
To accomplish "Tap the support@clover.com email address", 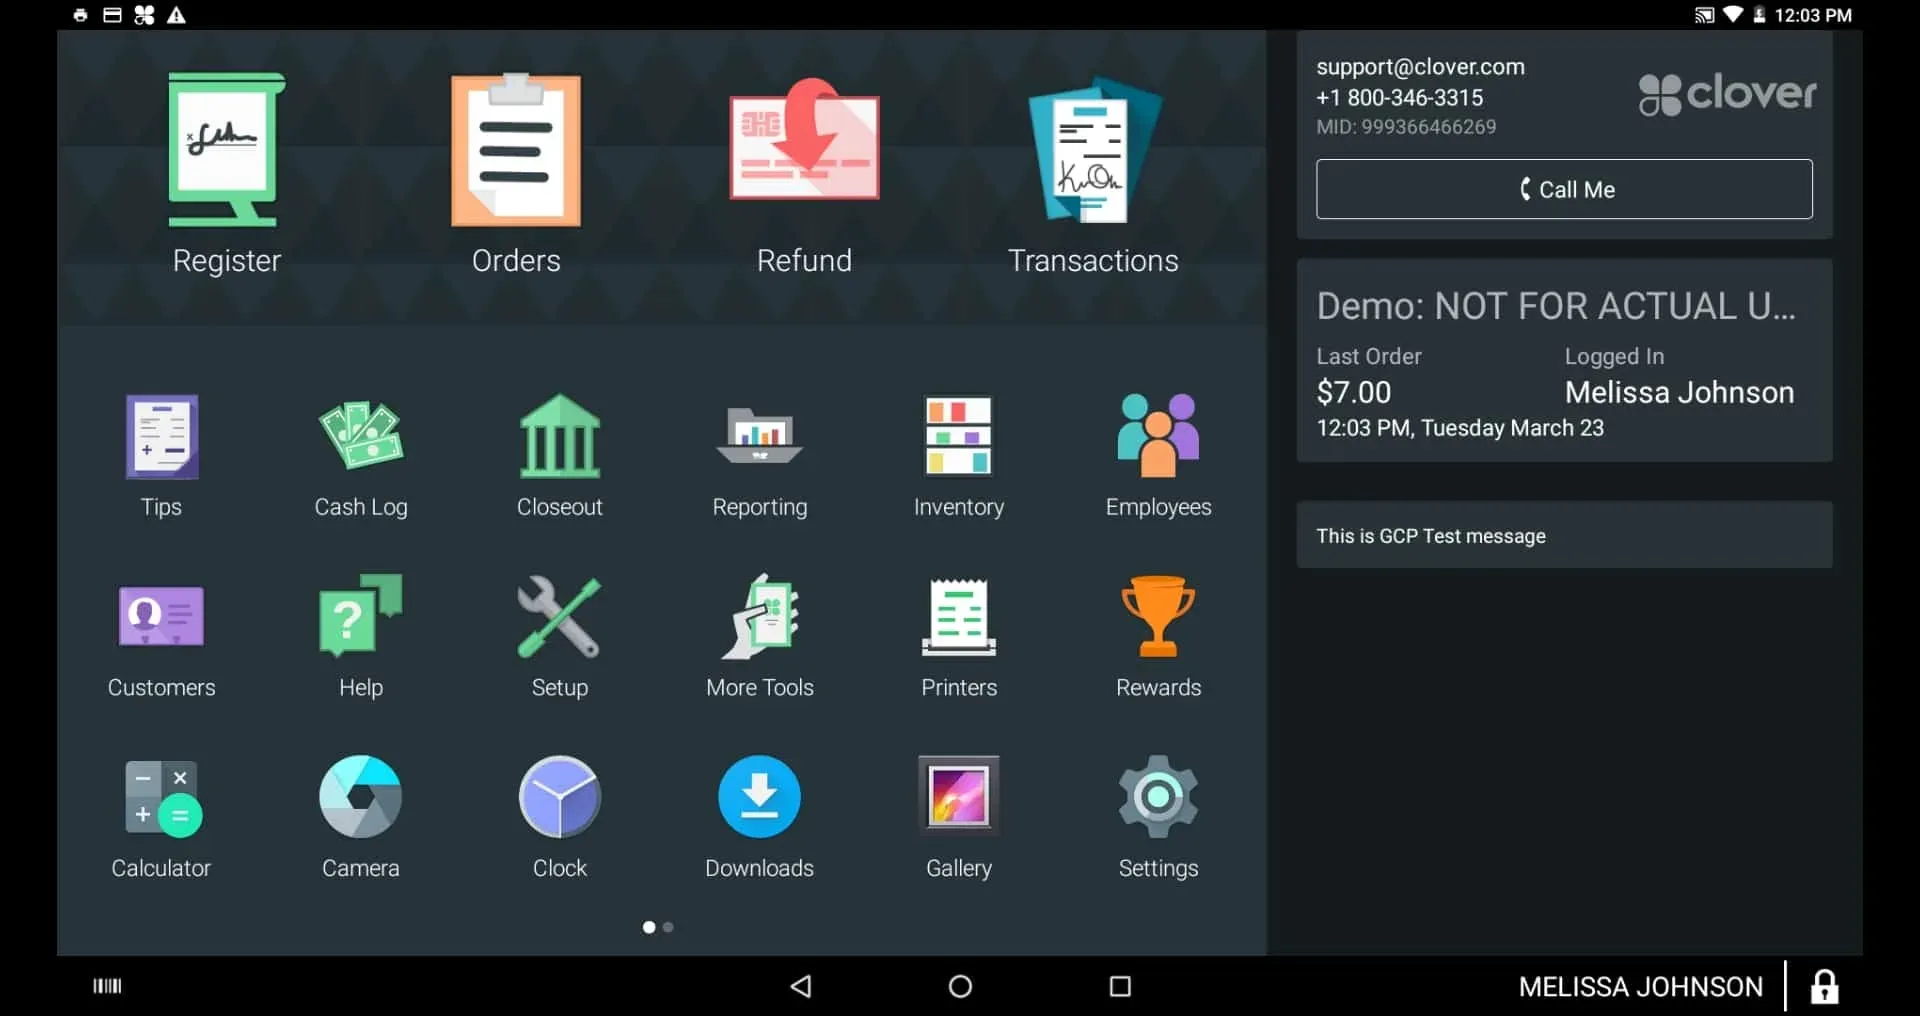I will [x=1420, y=67].
